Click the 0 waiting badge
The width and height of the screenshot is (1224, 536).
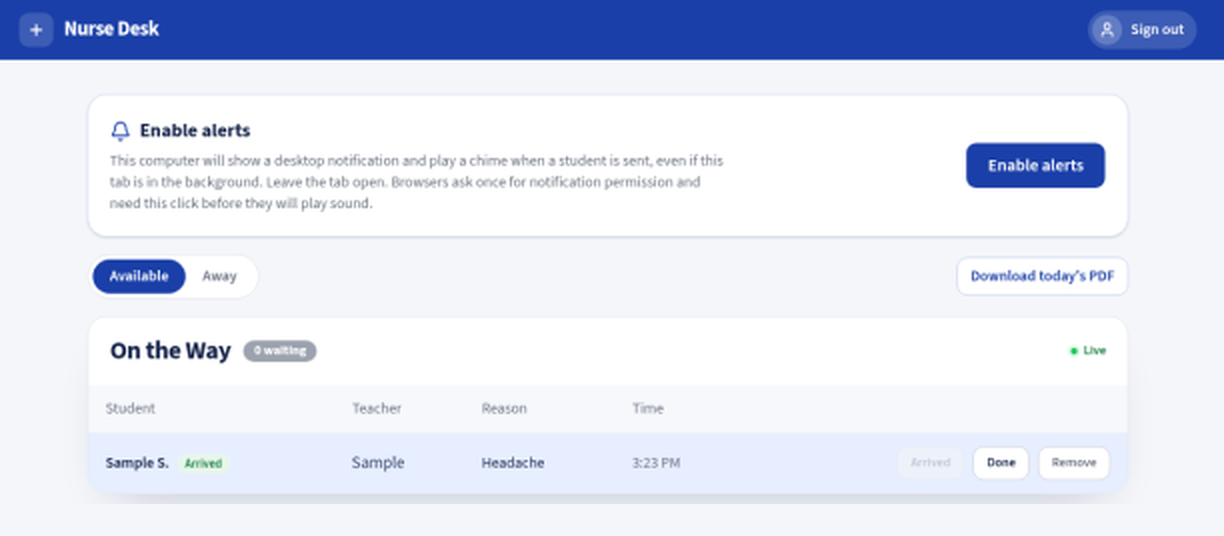pyautogui.click(x=280, y=351)
